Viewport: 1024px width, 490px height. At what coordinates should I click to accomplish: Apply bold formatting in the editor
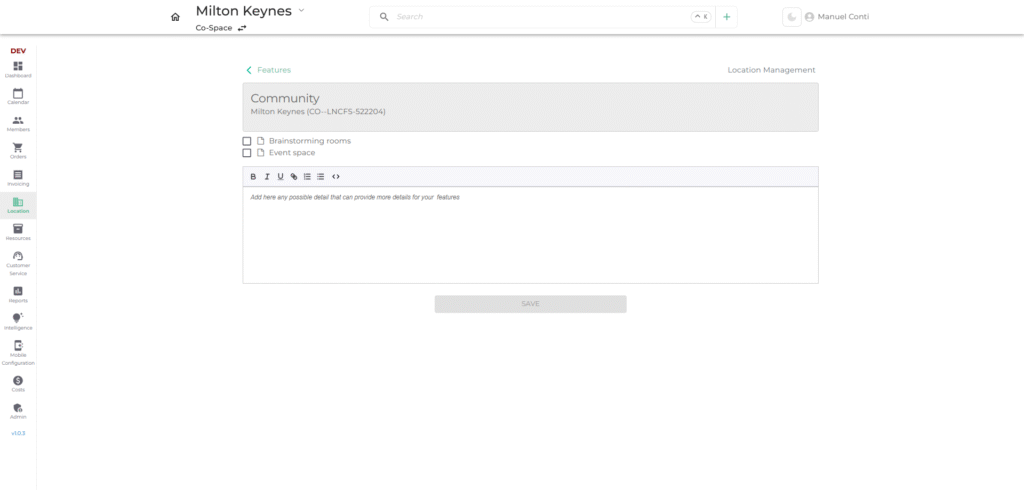[x=253, y=177]
